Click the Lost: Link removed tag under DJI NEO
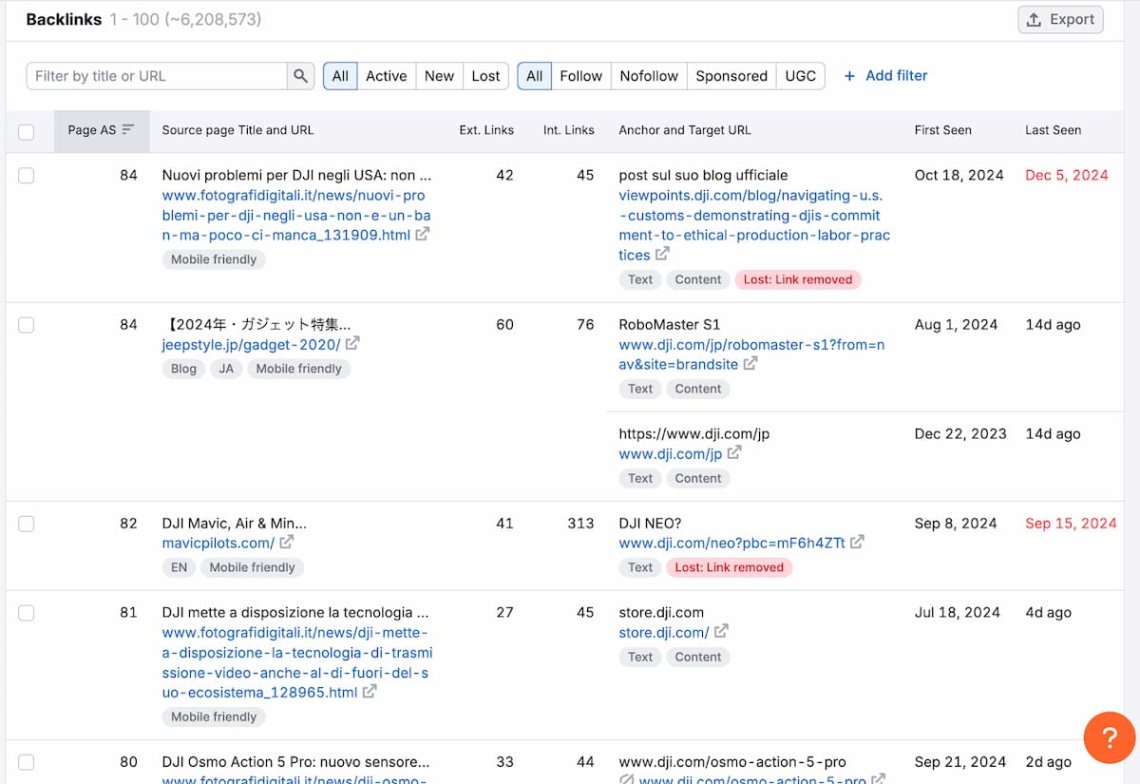Viewport: 1140px width, 784px height. [x=729, y=567]
